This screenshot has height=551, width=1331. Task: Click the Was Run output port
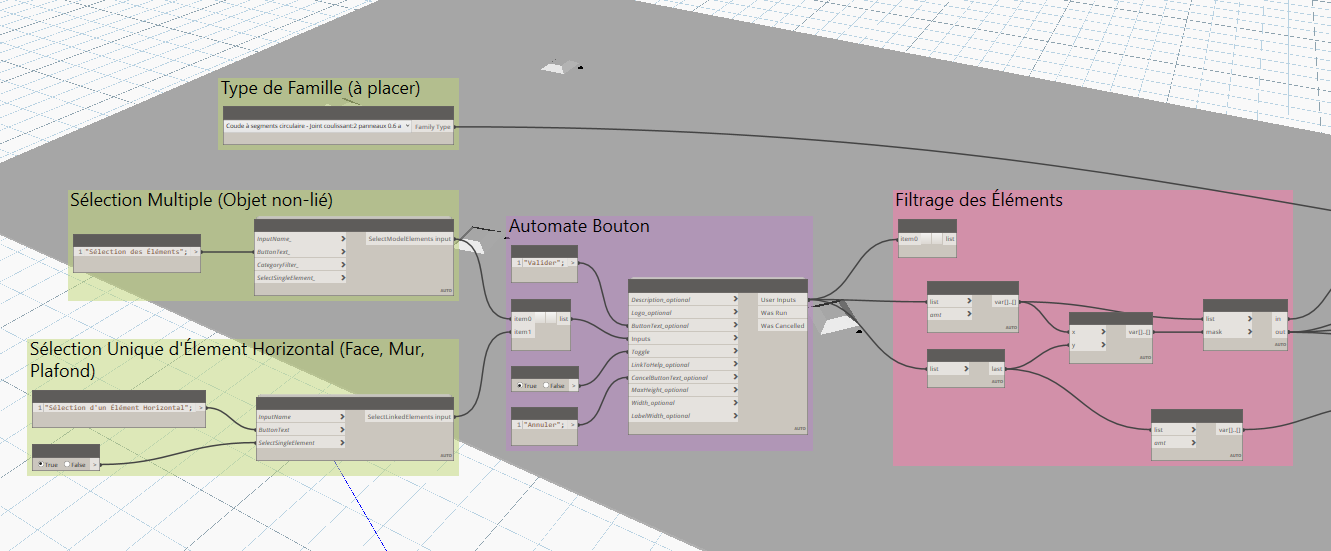[773, 312]
